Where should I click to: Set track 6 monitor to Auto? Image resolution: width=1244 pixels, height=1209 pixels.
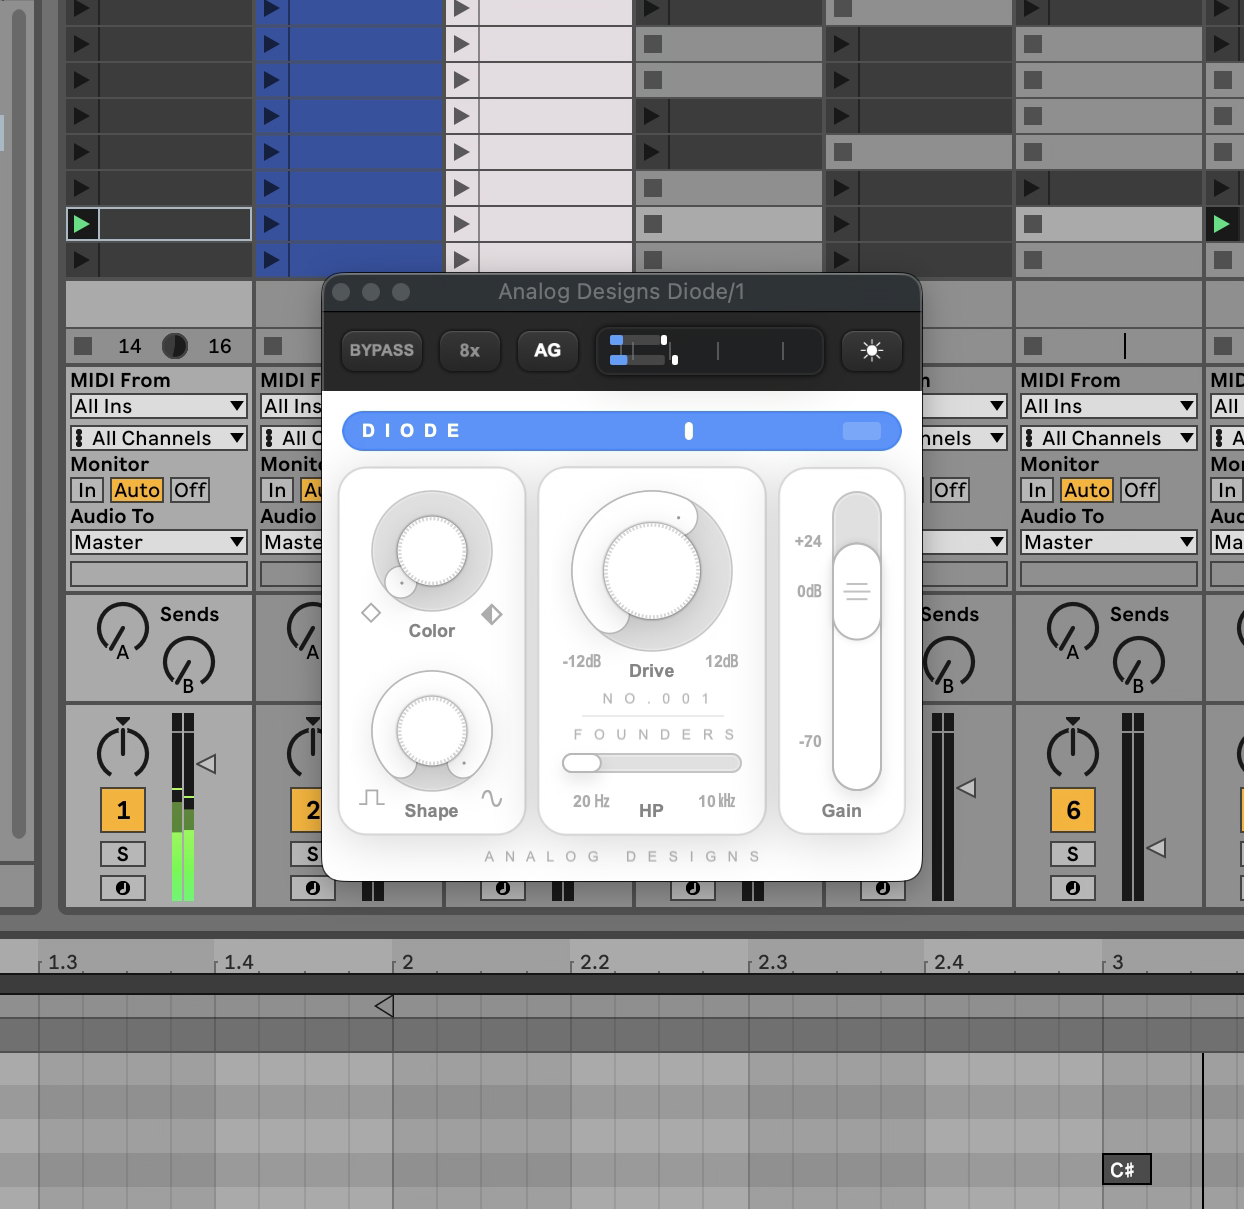(1087, 490)
